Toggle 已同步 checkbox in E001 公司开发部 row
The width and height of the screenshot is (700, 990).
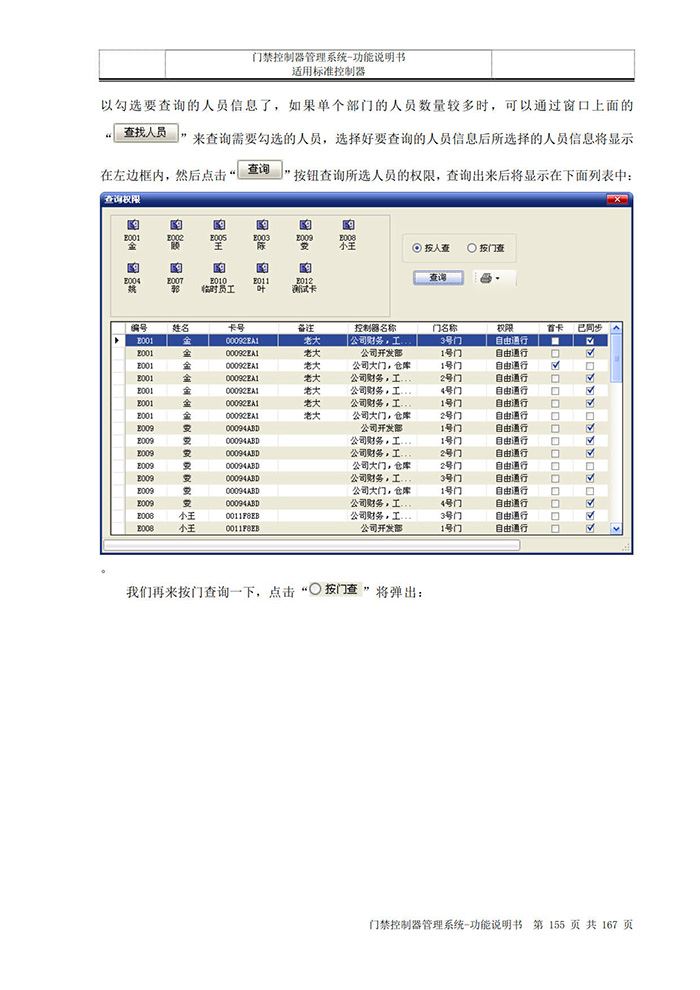pos(590,353)
